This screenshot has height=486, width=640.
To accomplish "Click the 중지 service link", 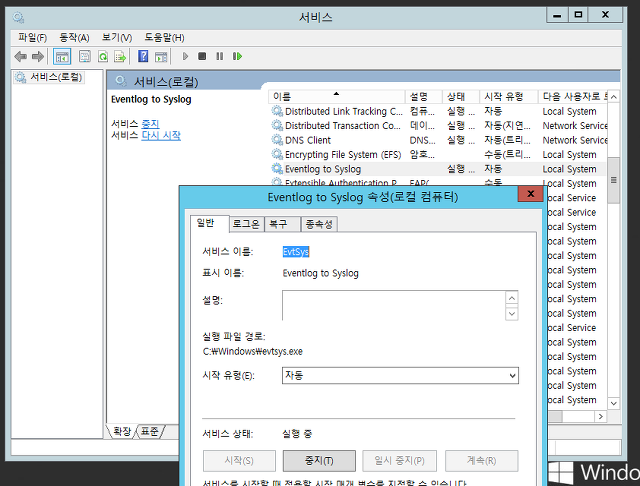I will click(150, 124).
